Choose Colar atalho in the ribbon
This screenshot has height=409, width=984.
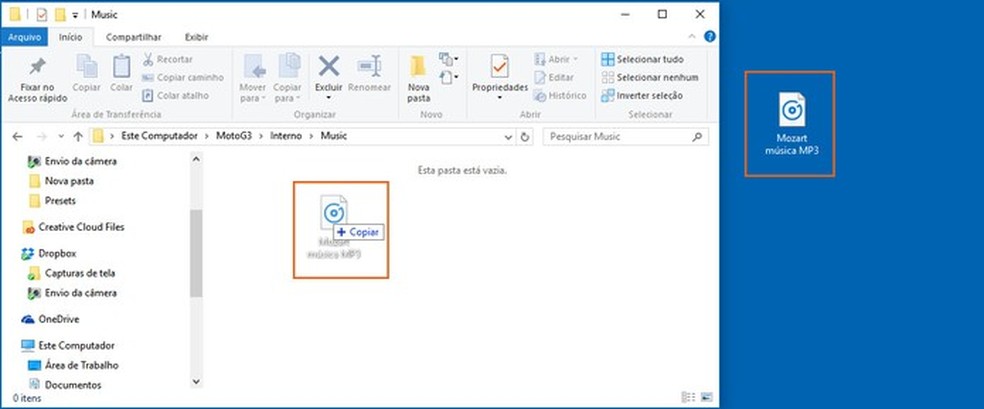(175, 95)
